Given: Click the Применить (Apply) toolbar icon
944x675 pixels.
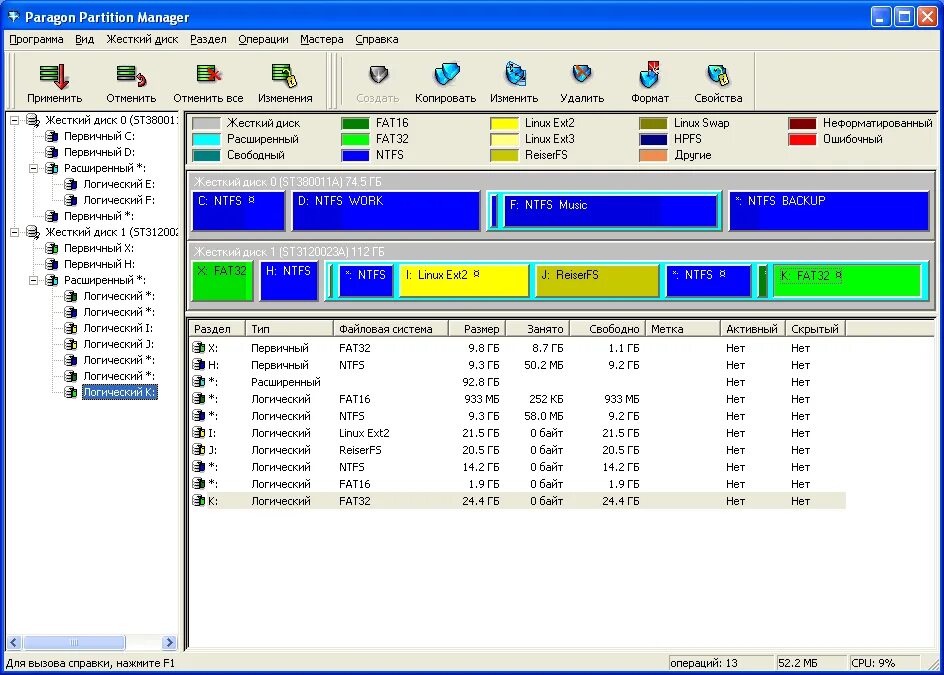Looking at the screenshot, I should [x=54, y=76].
